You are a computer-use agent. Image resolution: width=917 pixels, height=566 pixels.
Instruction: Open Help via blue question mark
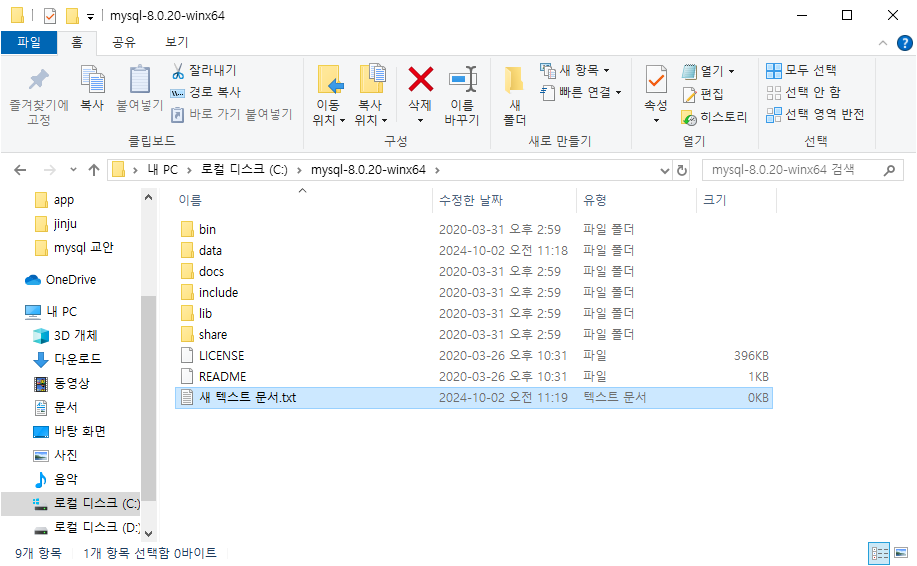click(x=904, y=43)
